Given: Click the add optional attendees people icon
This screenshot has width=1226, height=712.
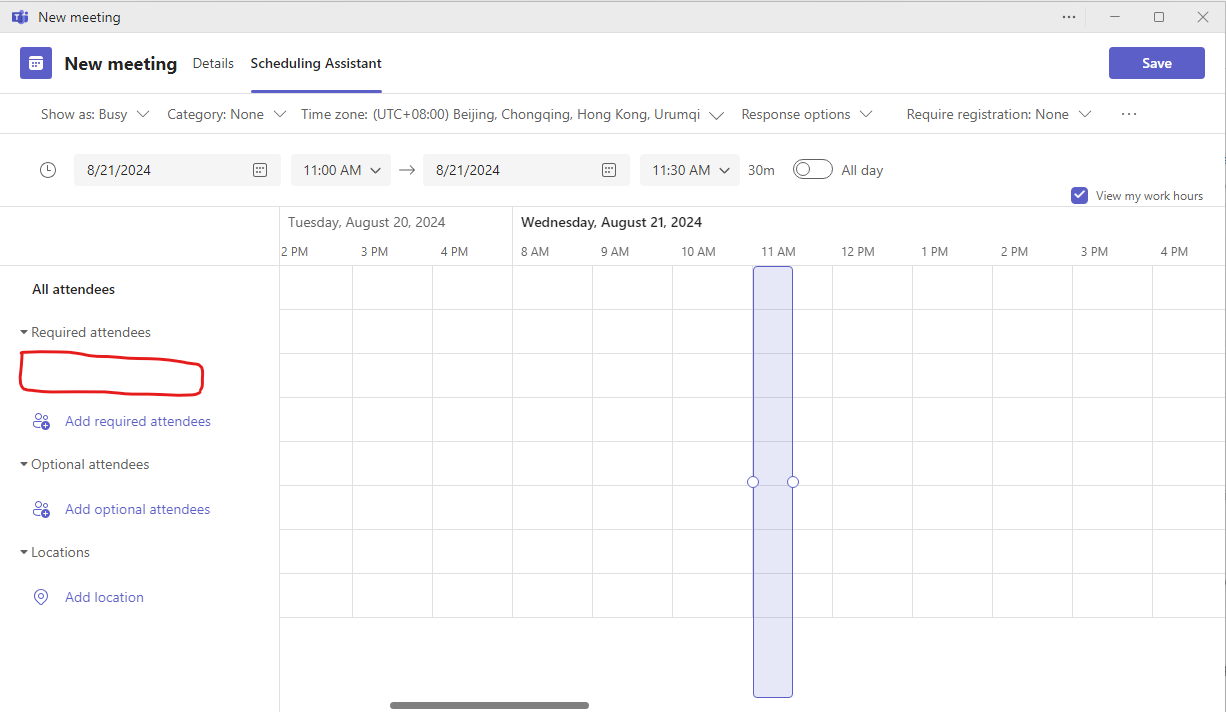Looking at the screenshot, I should 41,509.
